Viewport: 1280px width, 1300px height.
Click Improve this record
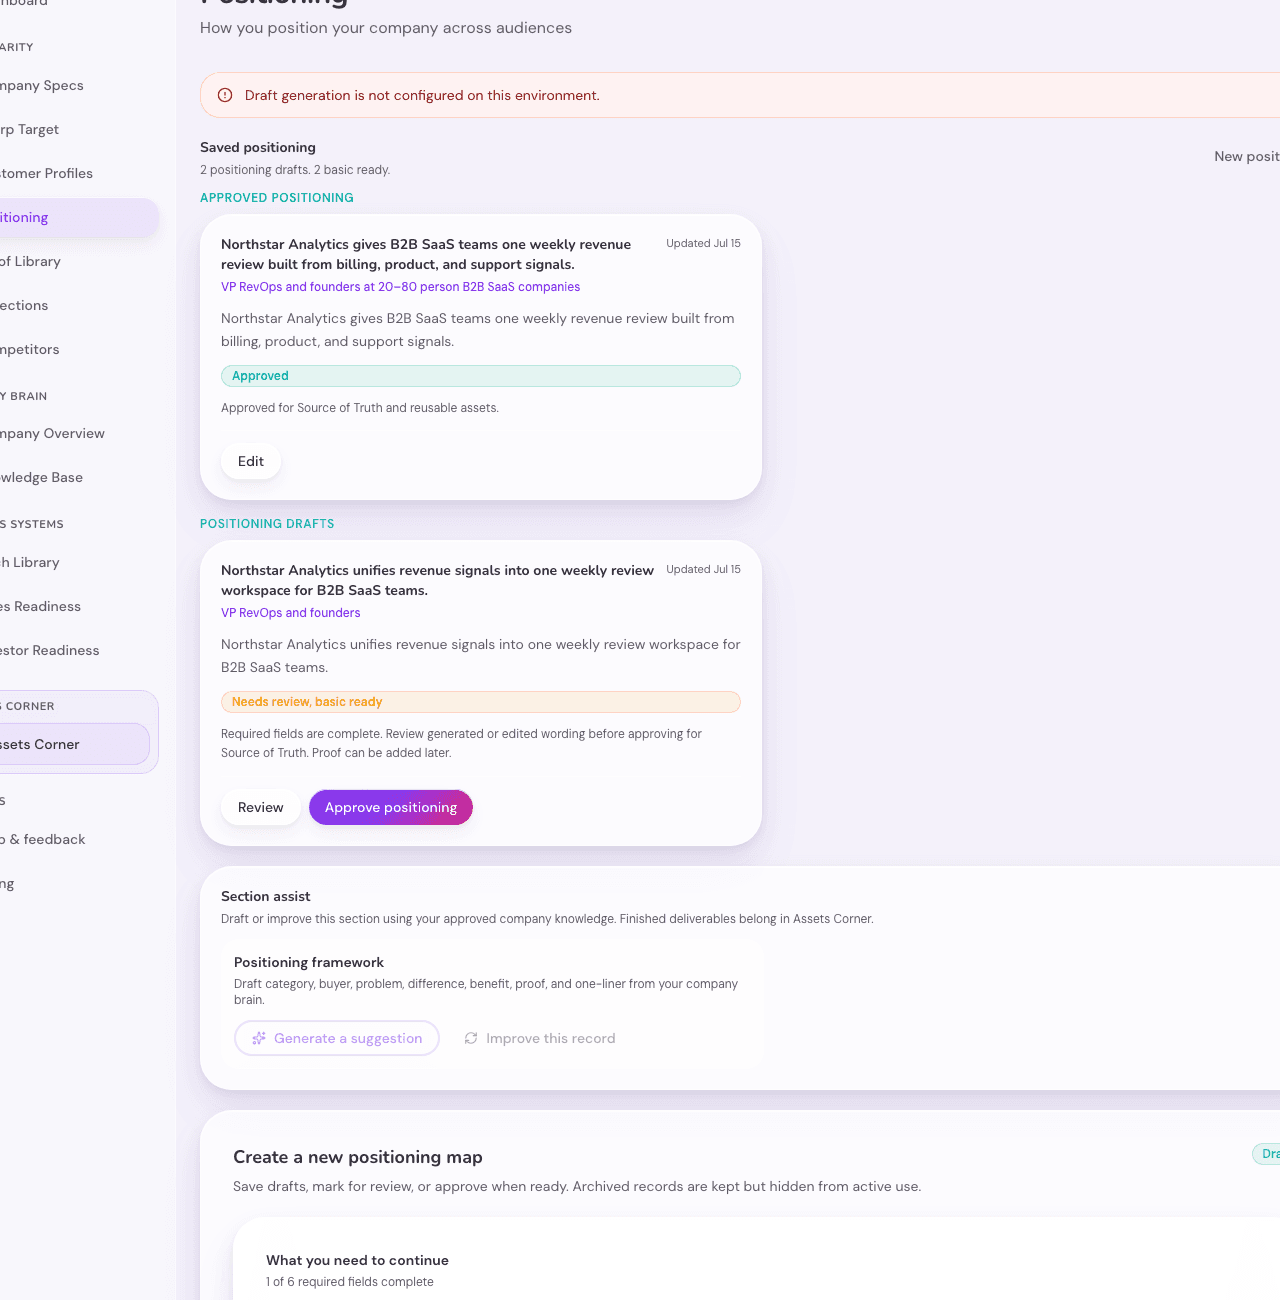[x=540, y=1038]
